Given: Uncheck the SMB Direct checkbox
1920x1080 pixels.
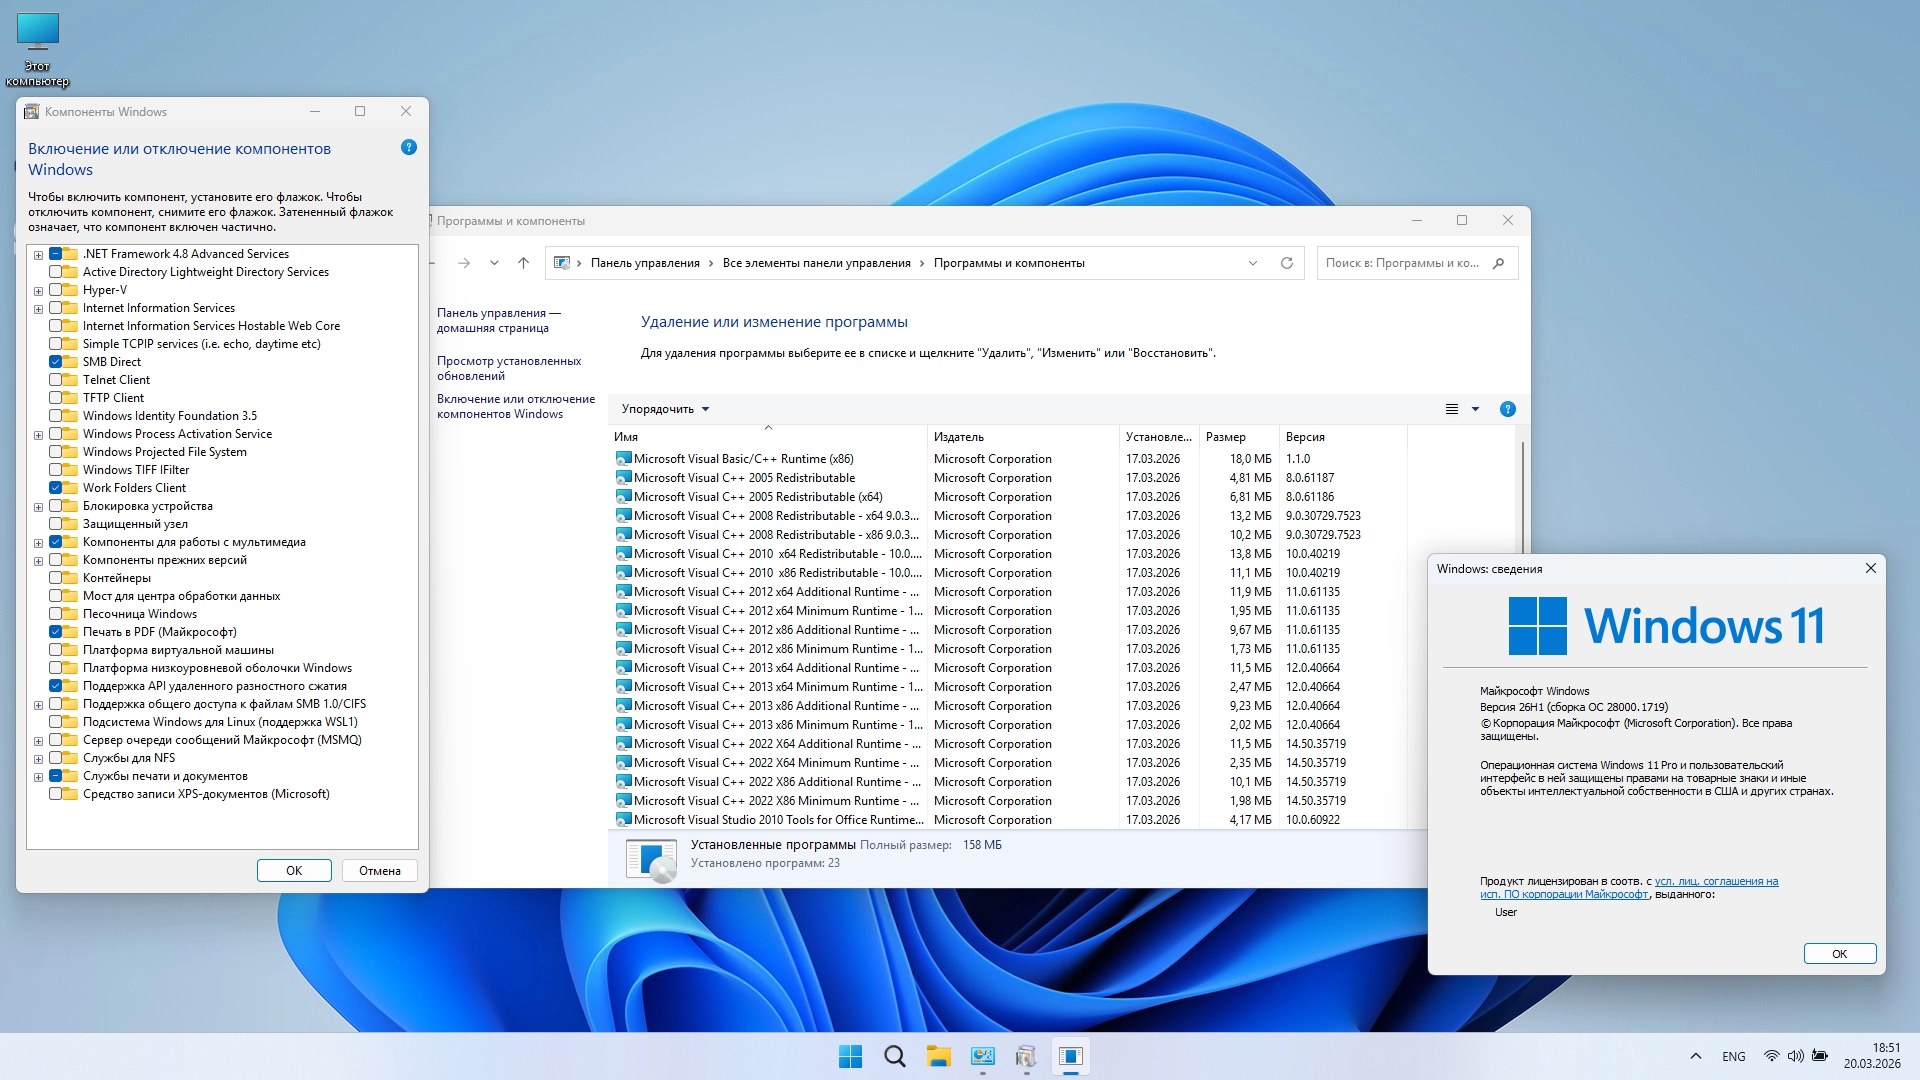Looking at the screenshot, I should point(56,362).
